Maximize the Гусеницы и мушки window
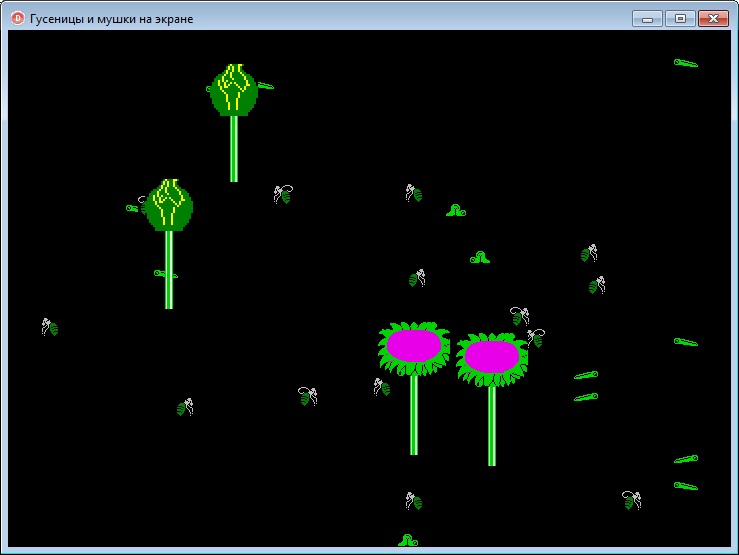This screenshot has width=739, height=555. [x=680, y=19]
